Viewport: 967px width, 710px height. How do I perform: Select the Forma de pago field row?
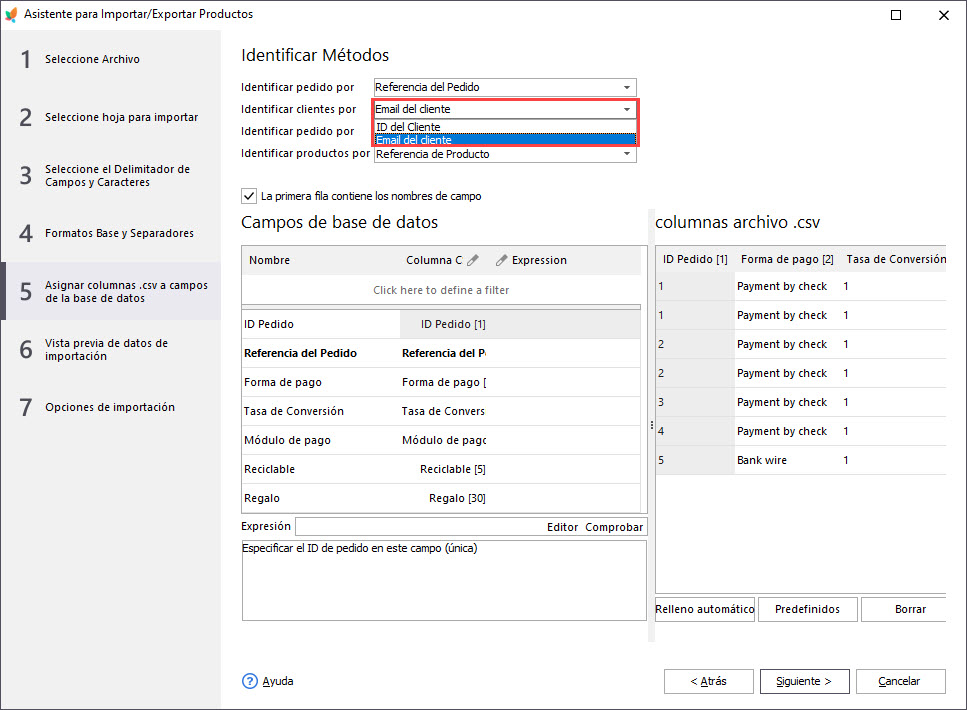[x=441, y=382]
